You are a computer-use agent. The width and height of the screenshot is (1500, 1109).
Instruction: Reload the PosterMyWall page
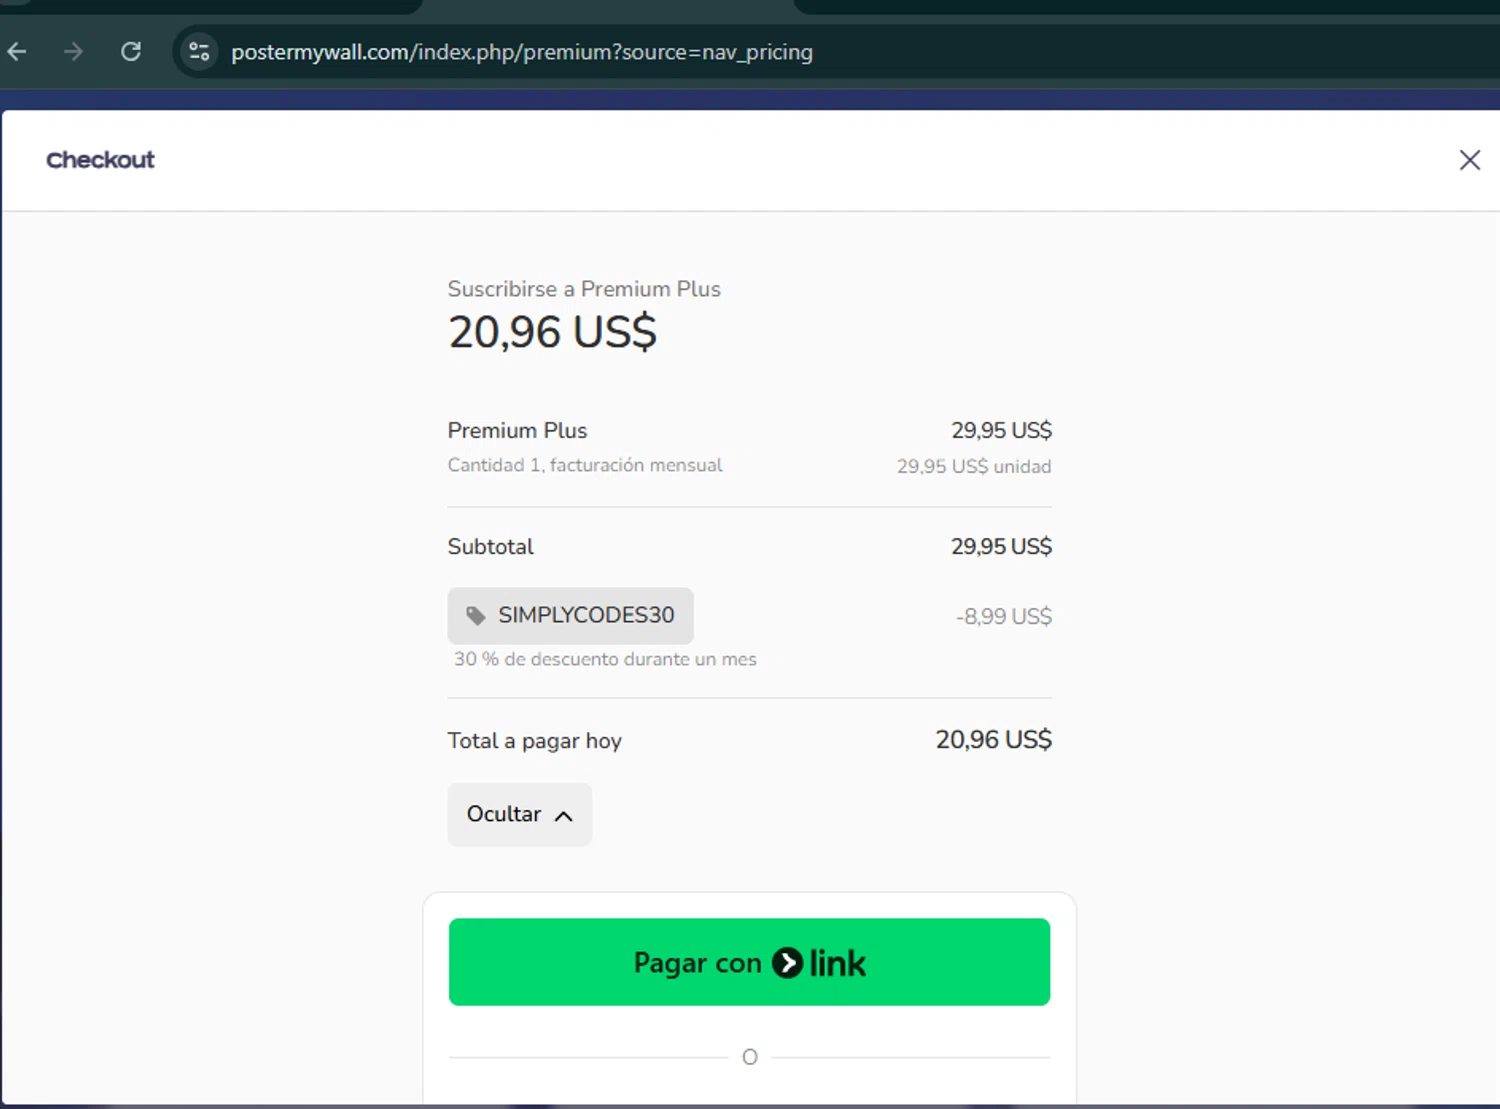point(131,52)
